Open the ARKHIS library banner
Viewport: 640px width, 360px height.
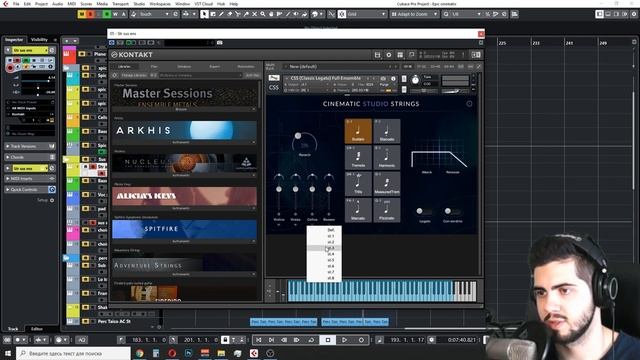(x=184, y=131)
